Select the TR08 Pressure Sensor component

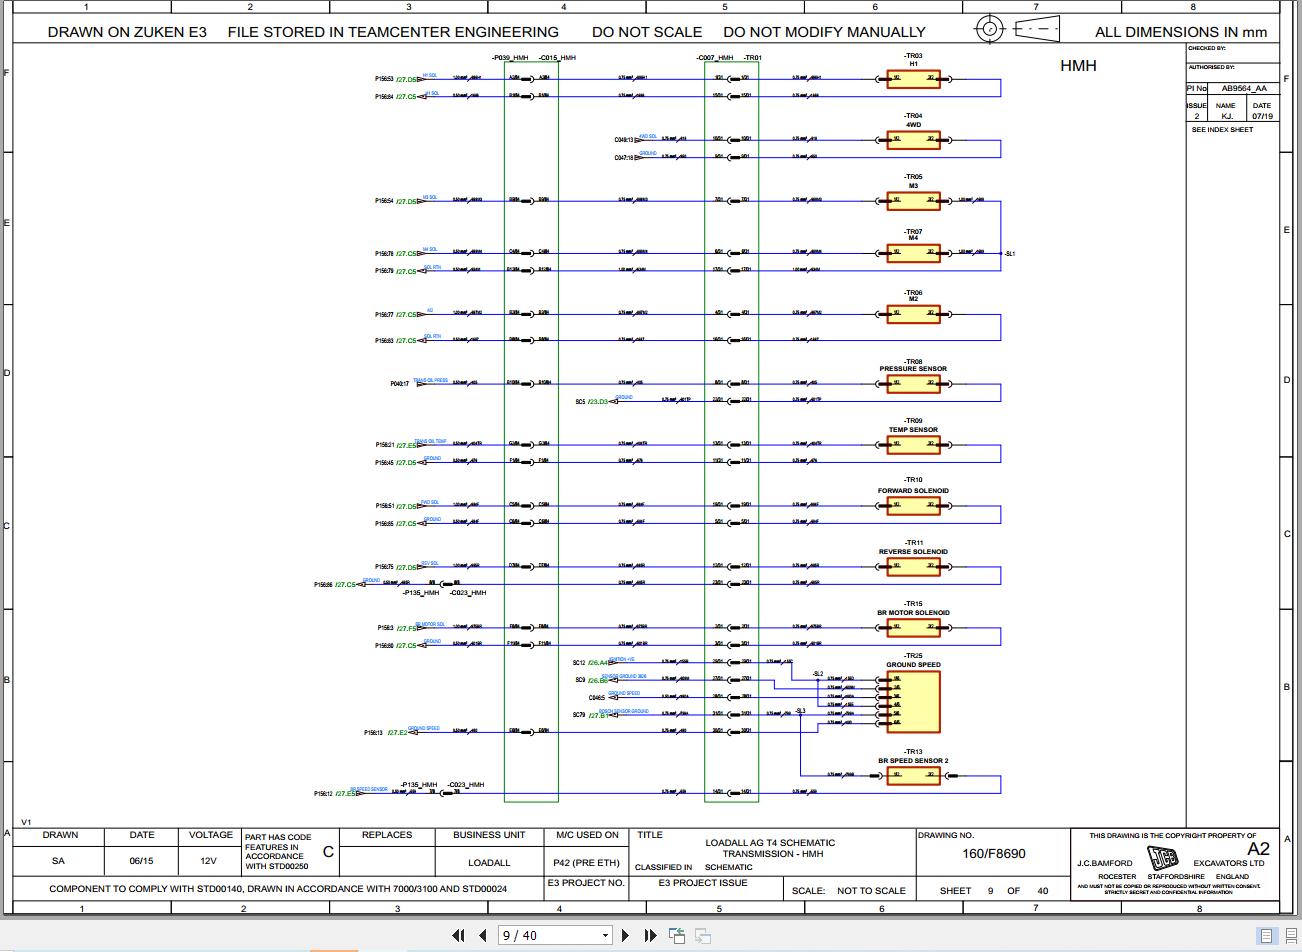[913, 385]
